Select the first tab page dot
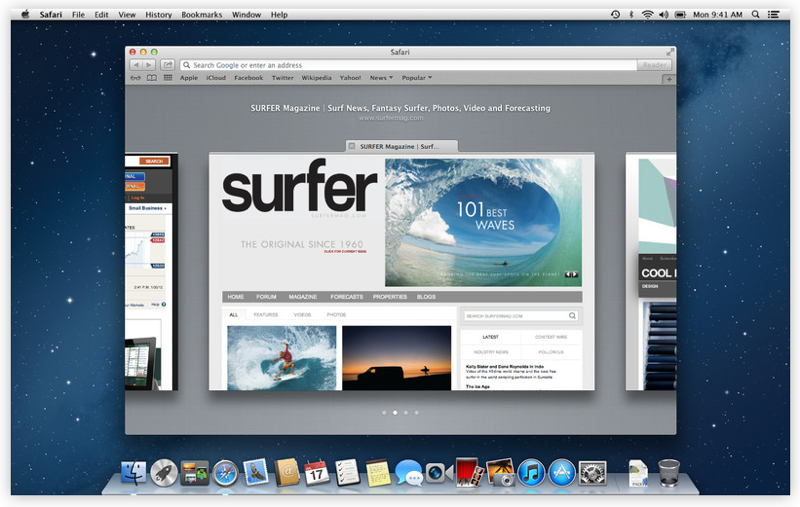 tap(384, 413)
